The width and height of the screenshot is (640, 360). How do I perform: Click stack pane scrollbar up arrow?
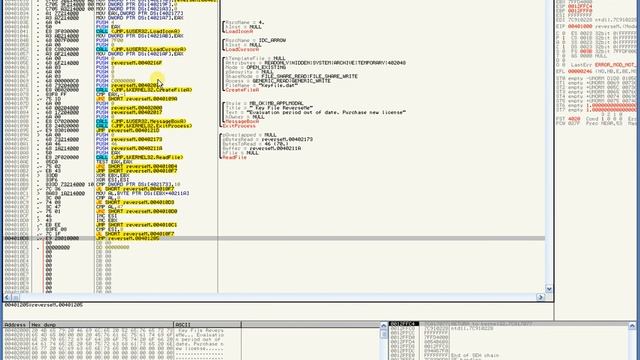pos(632,326)
